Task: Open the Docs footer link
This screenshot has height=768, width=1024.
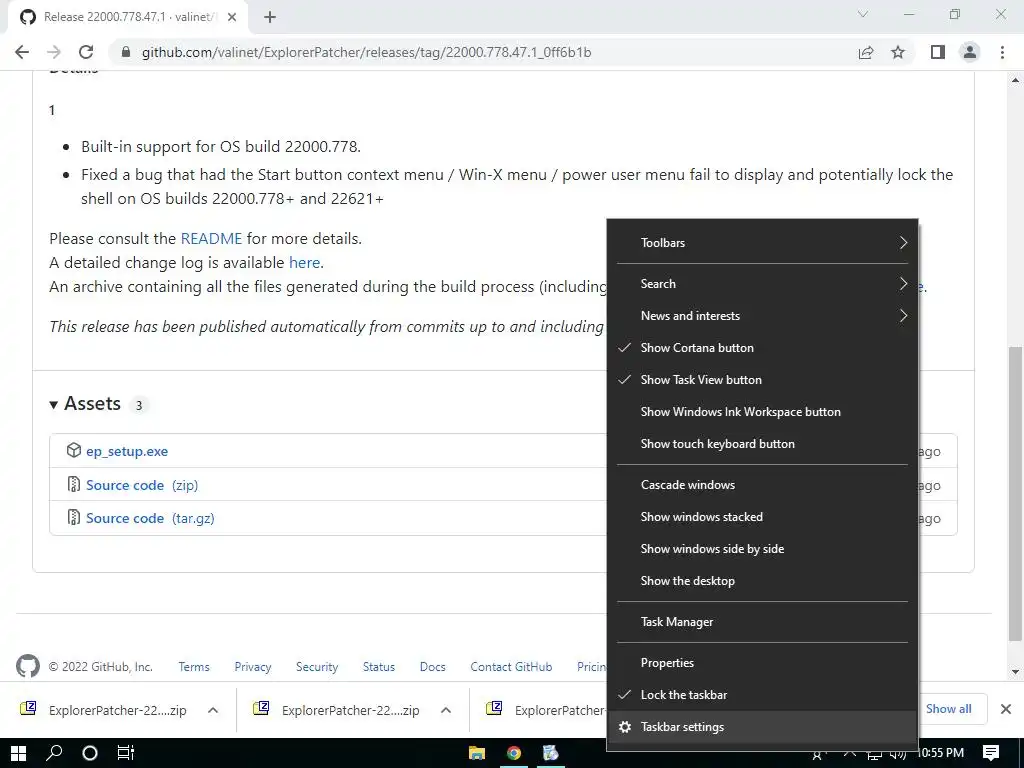Action: (432, 667)
